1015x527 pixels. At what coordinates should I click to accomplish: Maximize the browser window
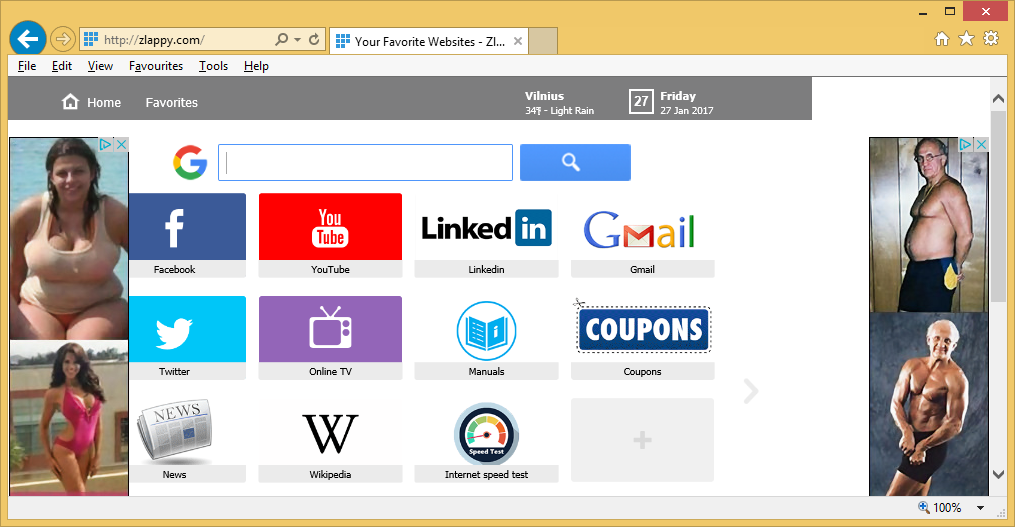point(950,12)
